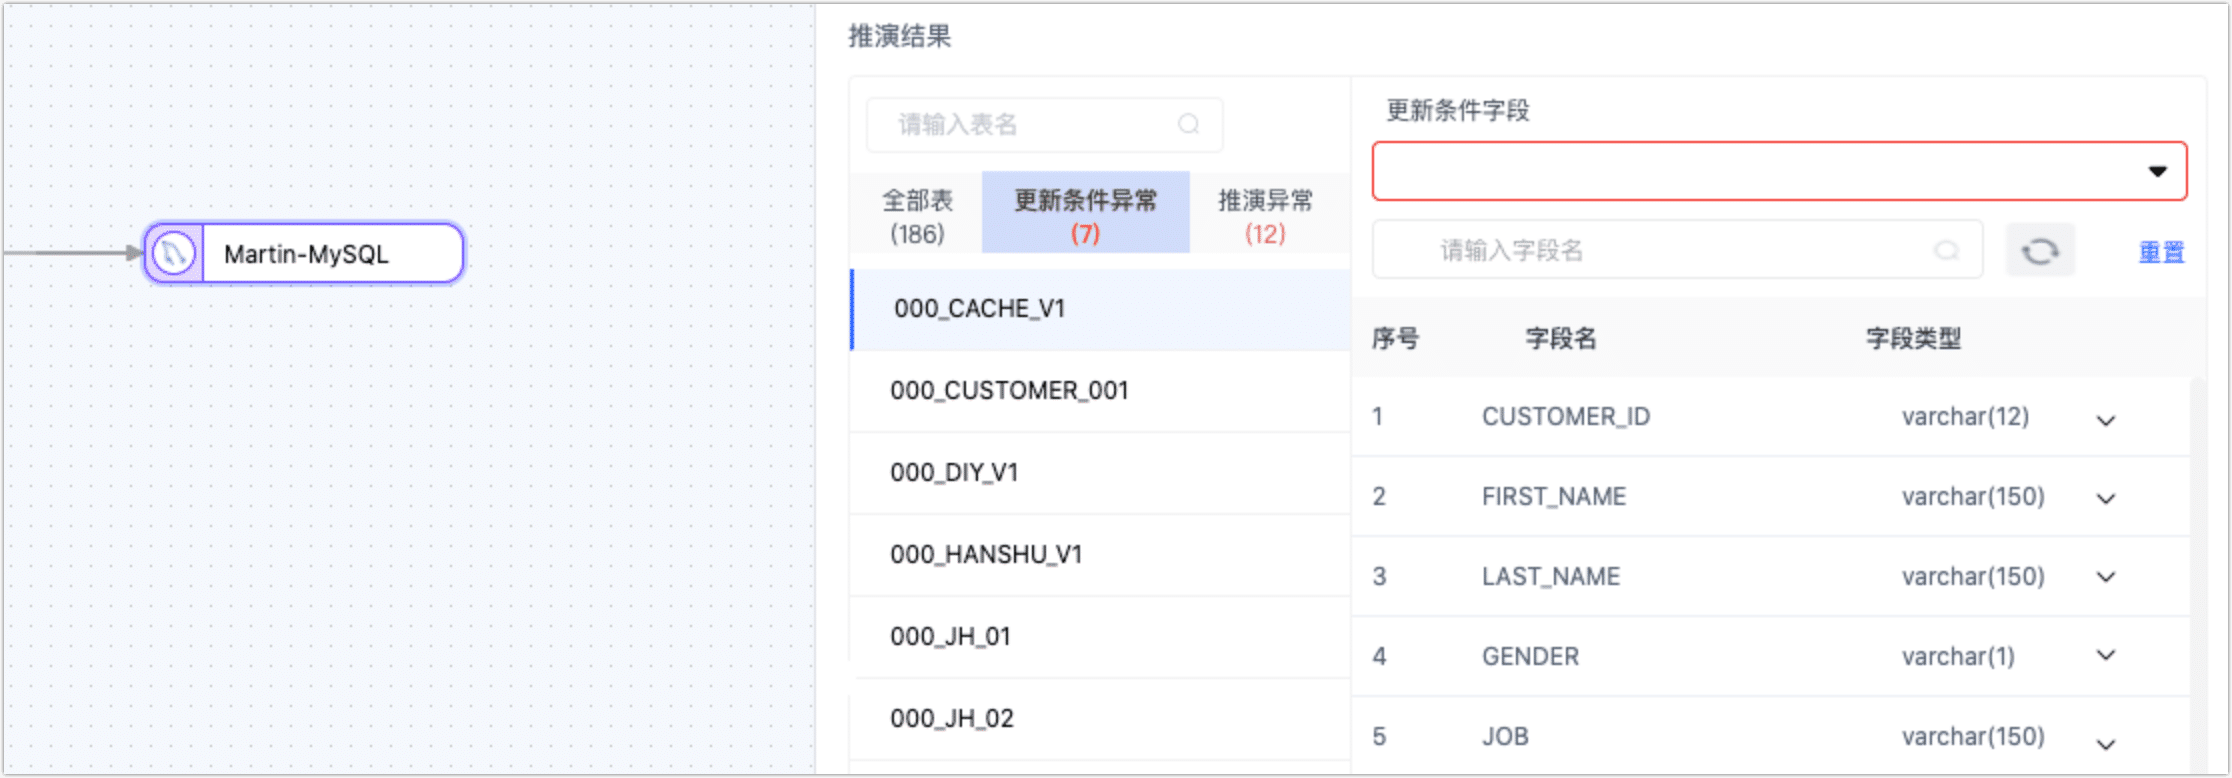Focus the 请输入表名 search field
This screenshot has width=2232, height=778.
pyautogui.click(x=1030, y=124)
